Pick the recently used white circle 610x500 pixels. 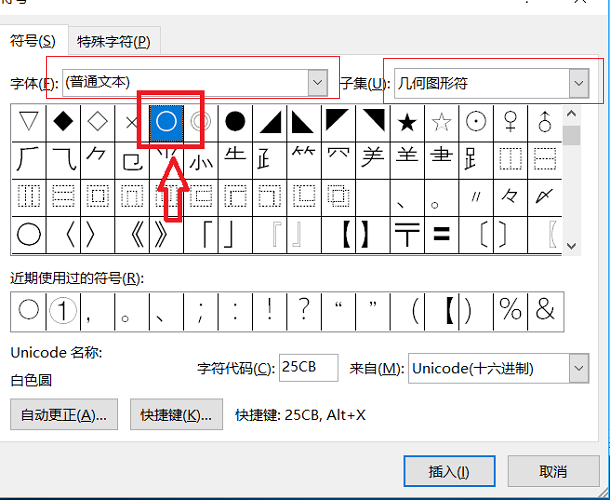[x=29, y=311]
